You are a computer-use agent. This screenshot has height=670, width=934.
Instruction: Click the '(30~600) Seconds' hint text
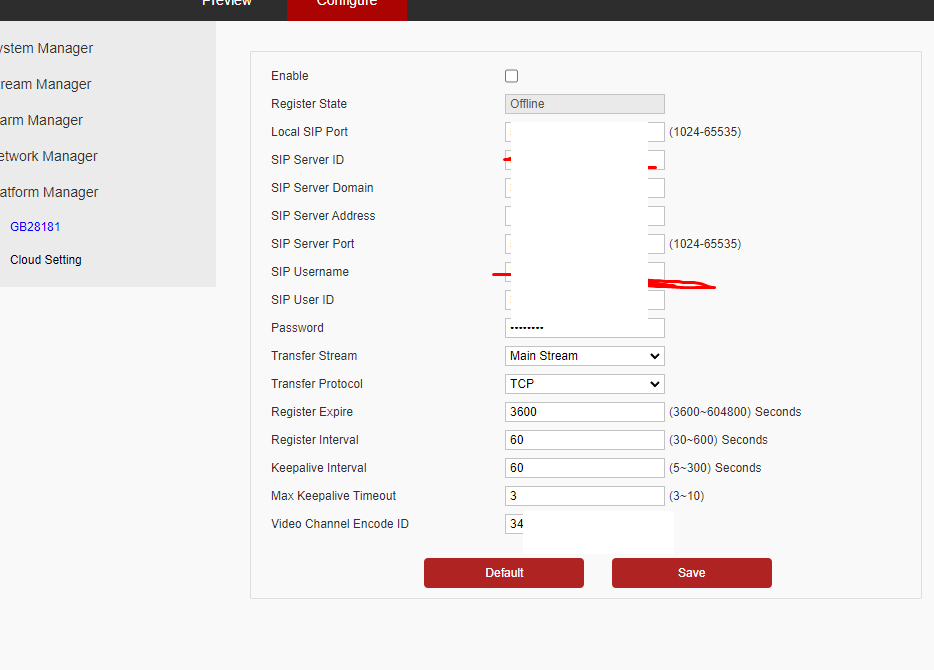tap(718, 440)
